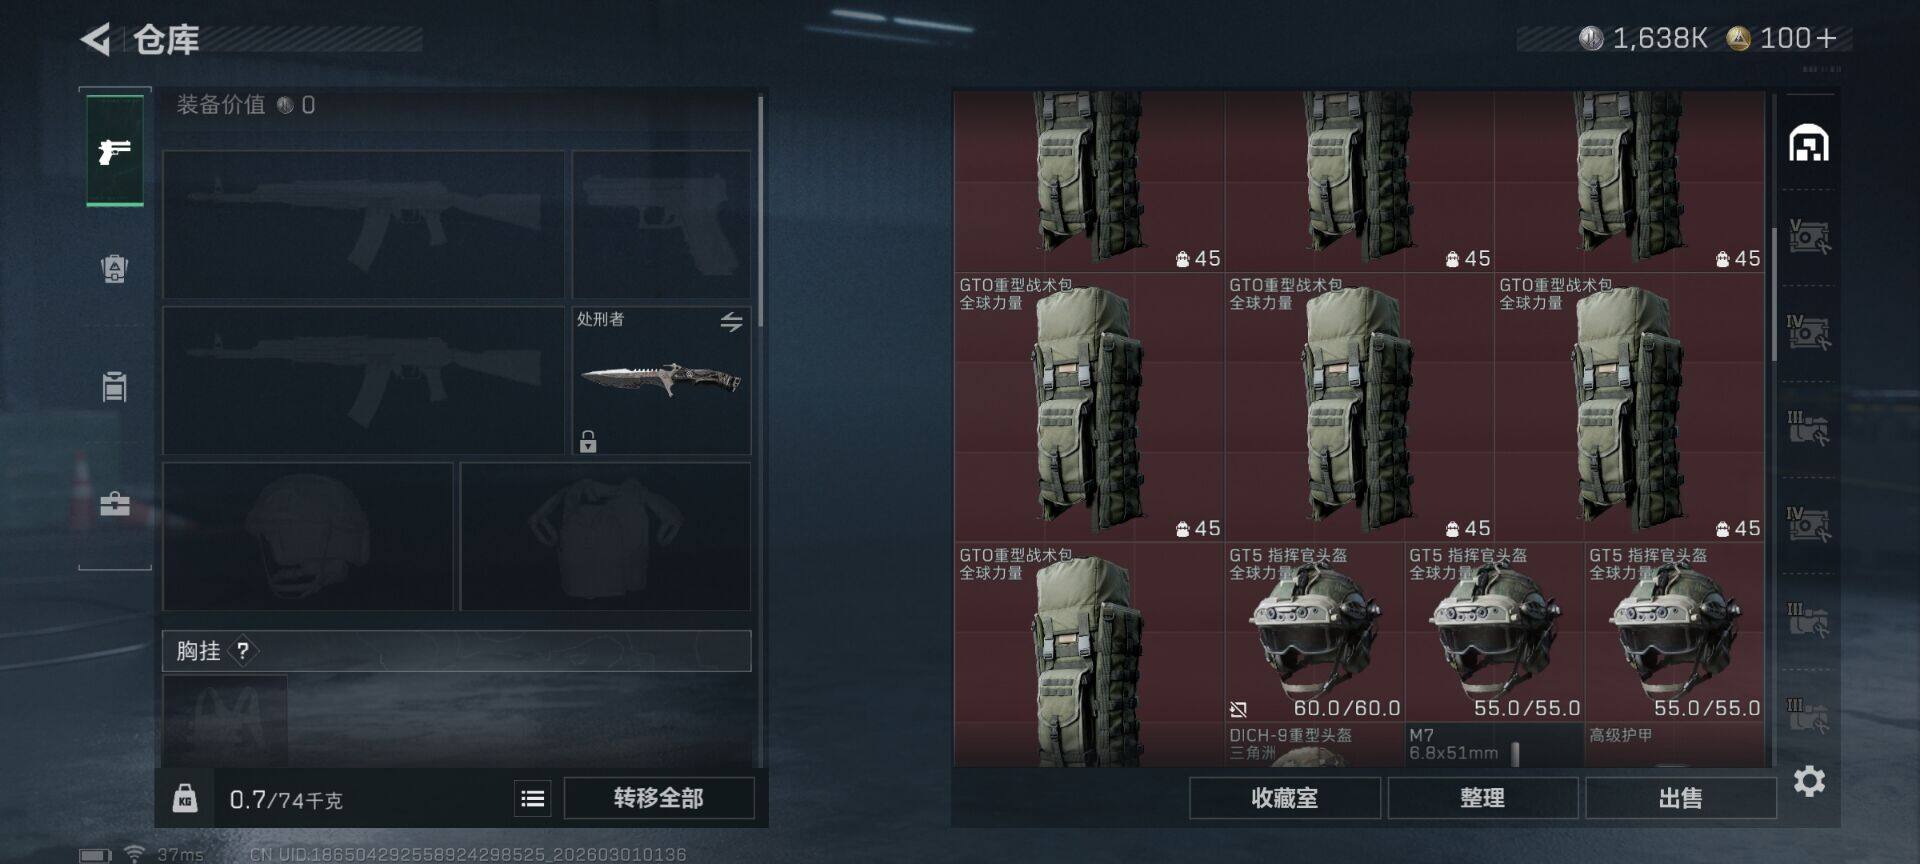
Task: Click the empty primary weapon slot
Action: [363, 224]
